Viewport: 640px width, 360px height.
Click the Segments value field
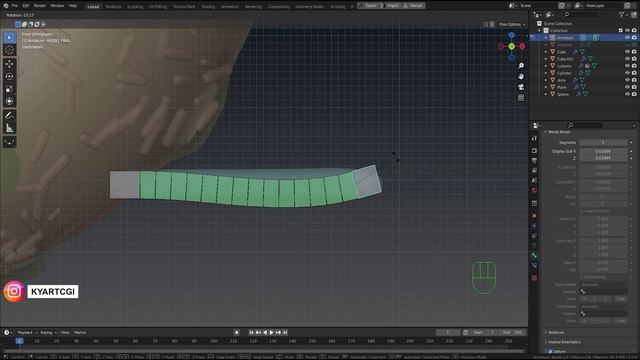click(603, 142)
